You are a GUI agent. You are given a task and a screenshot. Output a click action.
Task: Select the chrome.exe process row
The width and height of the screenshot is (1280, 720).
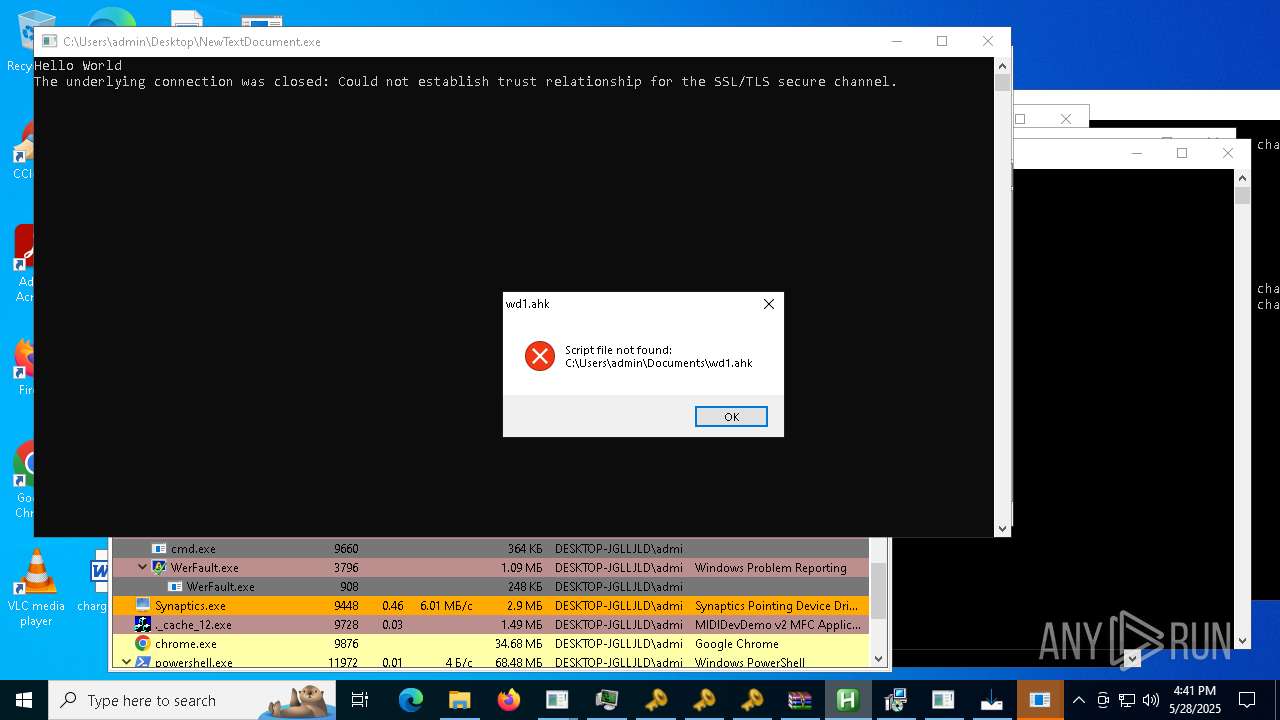490,644
